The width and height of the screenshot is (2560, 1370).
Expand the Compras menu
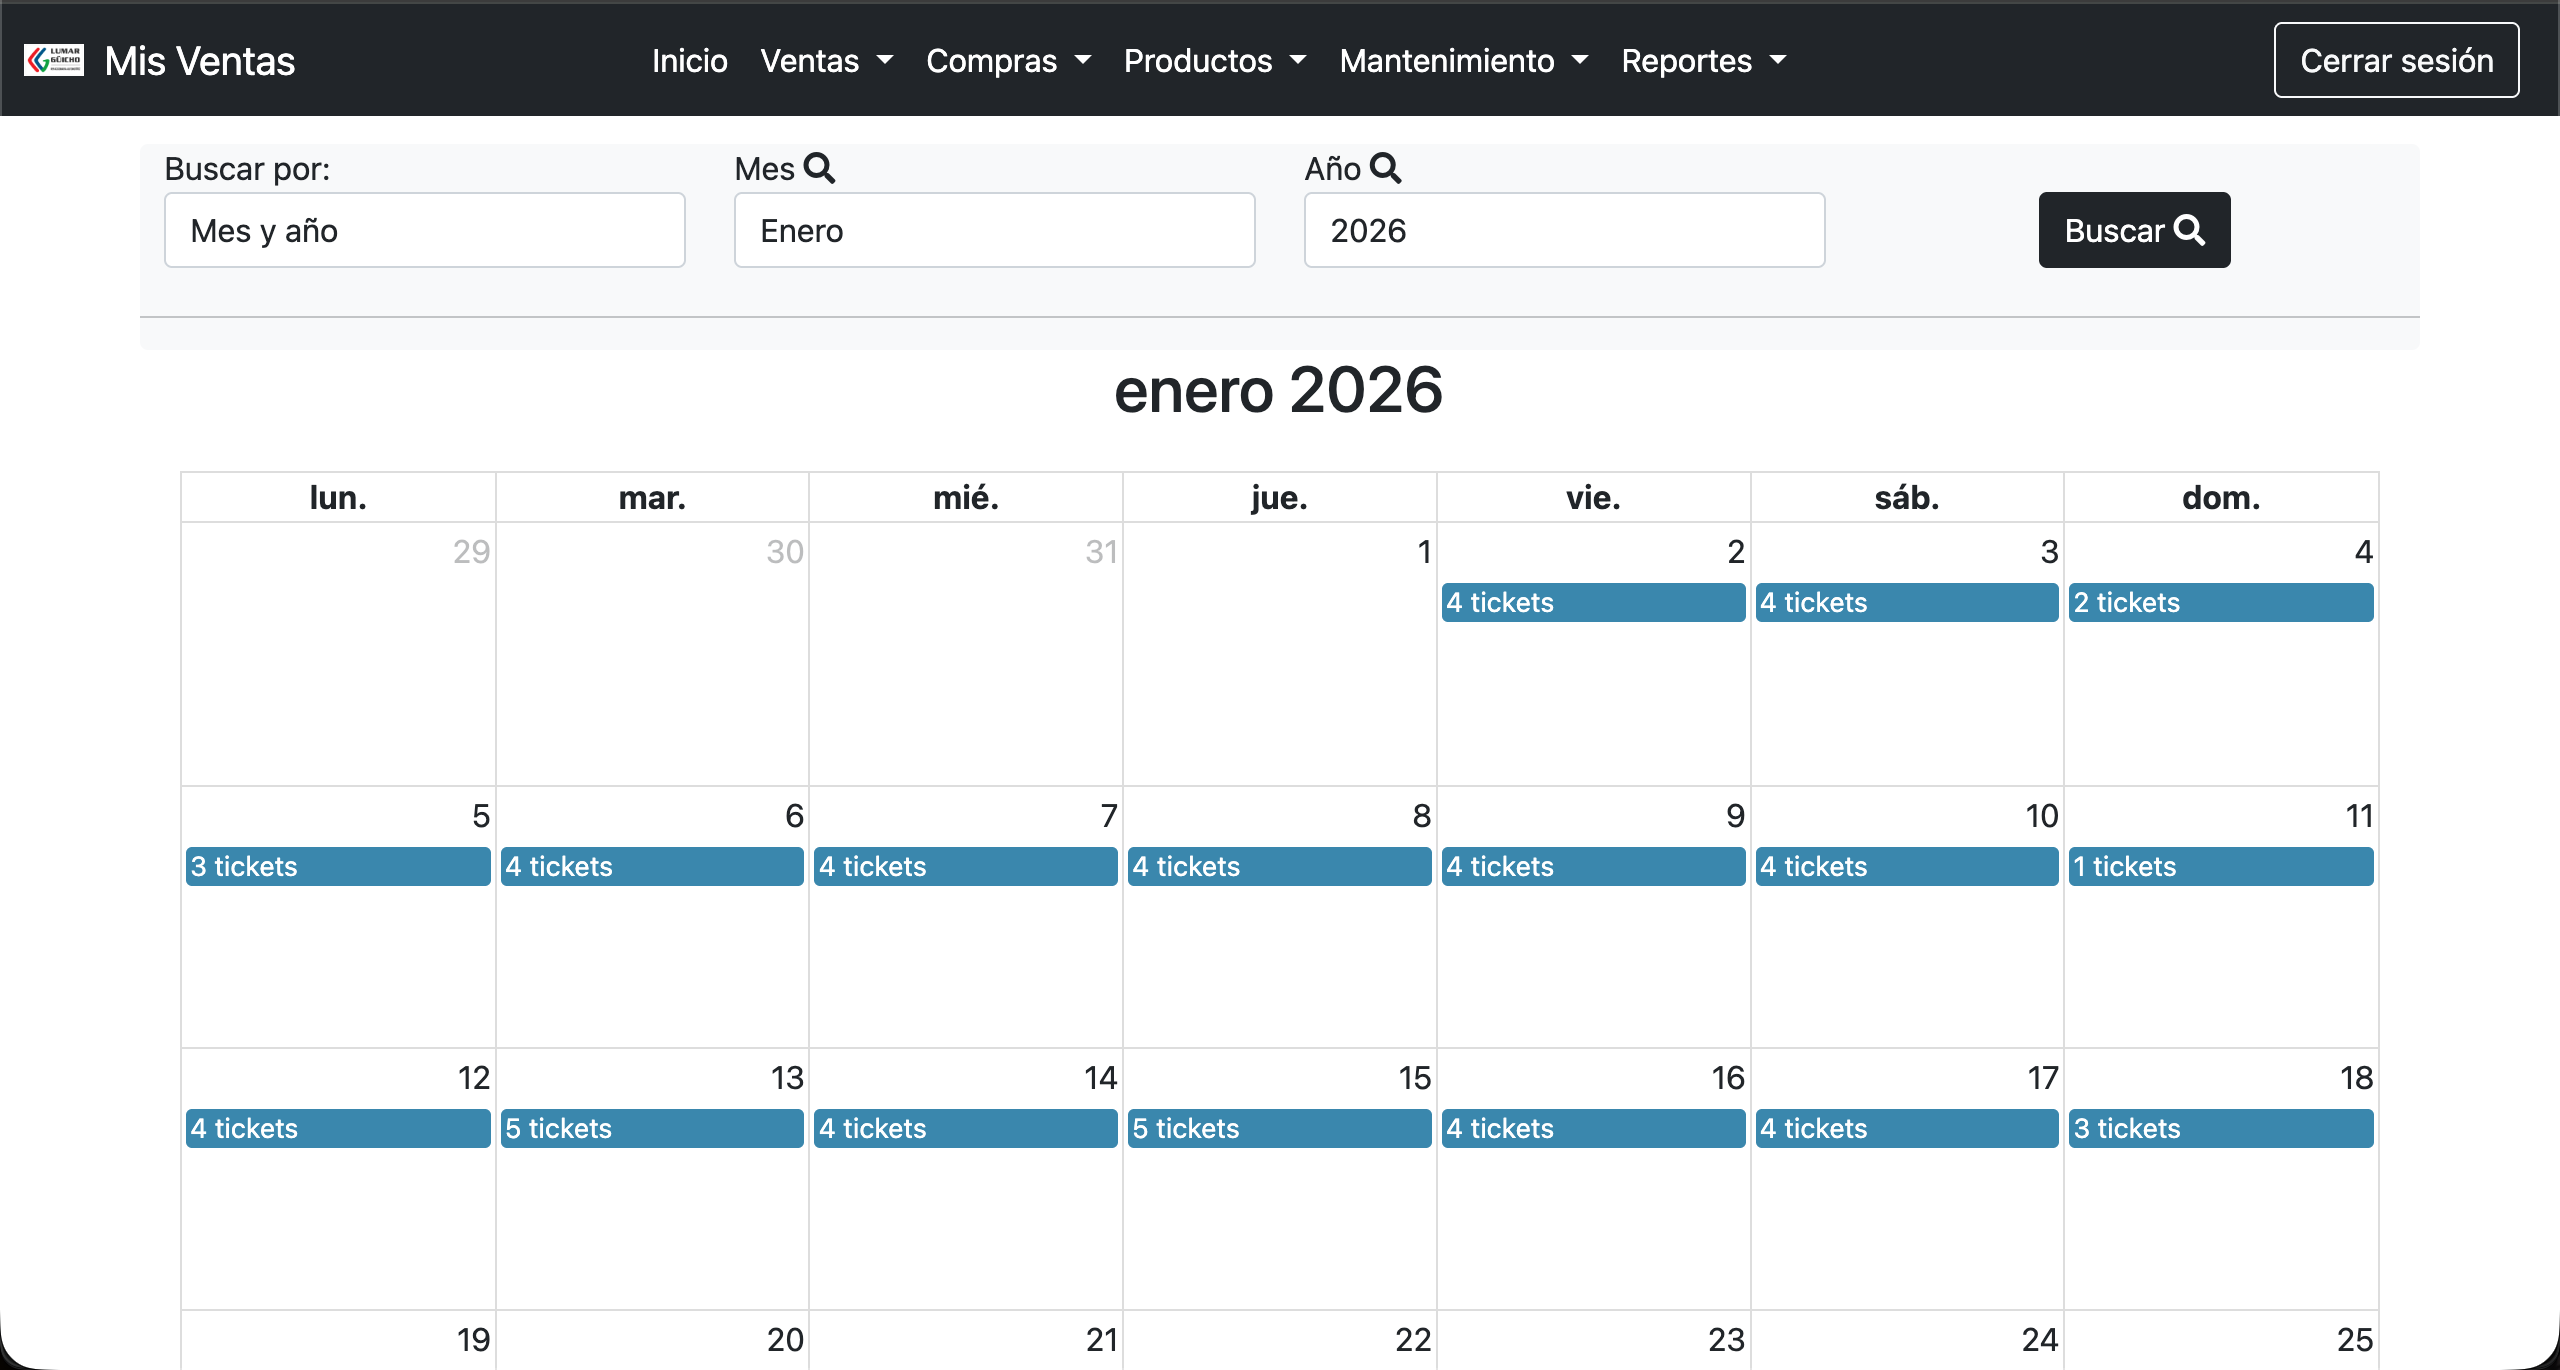coord(1008,61)
